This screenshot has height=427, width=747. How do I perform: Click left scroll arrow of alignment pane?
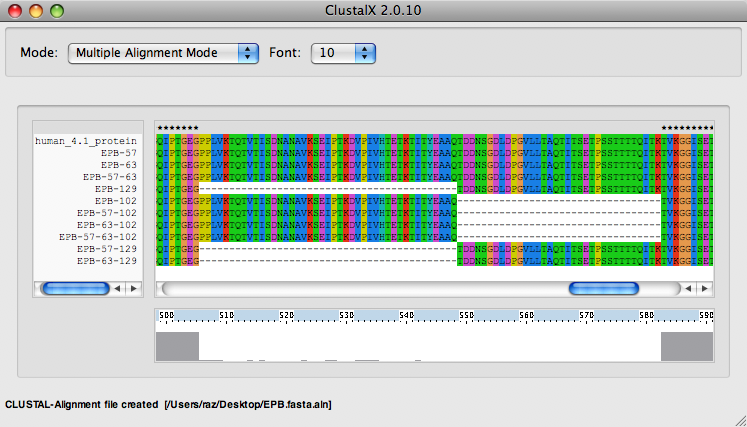tap(690, 288)
